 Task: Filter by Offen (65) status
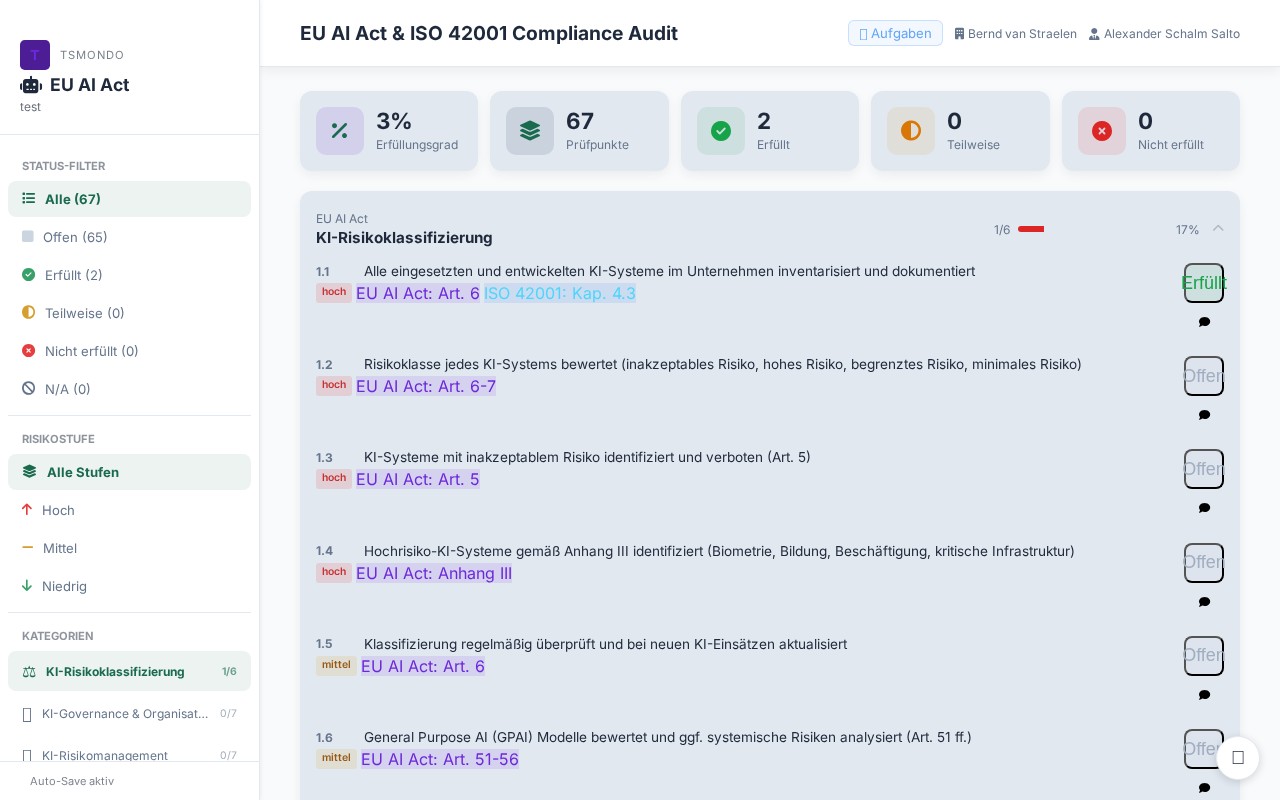129,237
